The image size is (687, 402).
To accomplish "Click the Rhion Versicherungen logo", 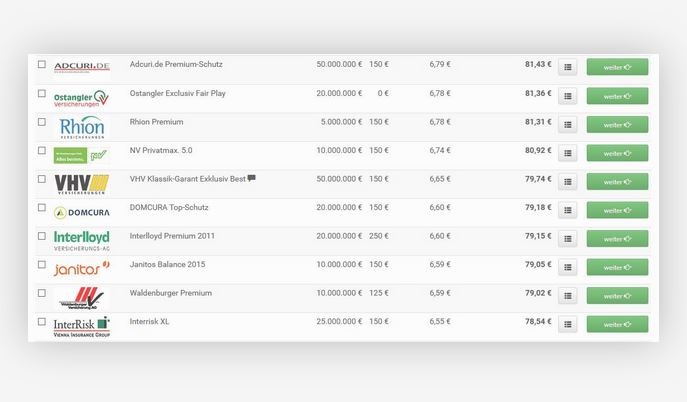I will (x=82, y=127).
